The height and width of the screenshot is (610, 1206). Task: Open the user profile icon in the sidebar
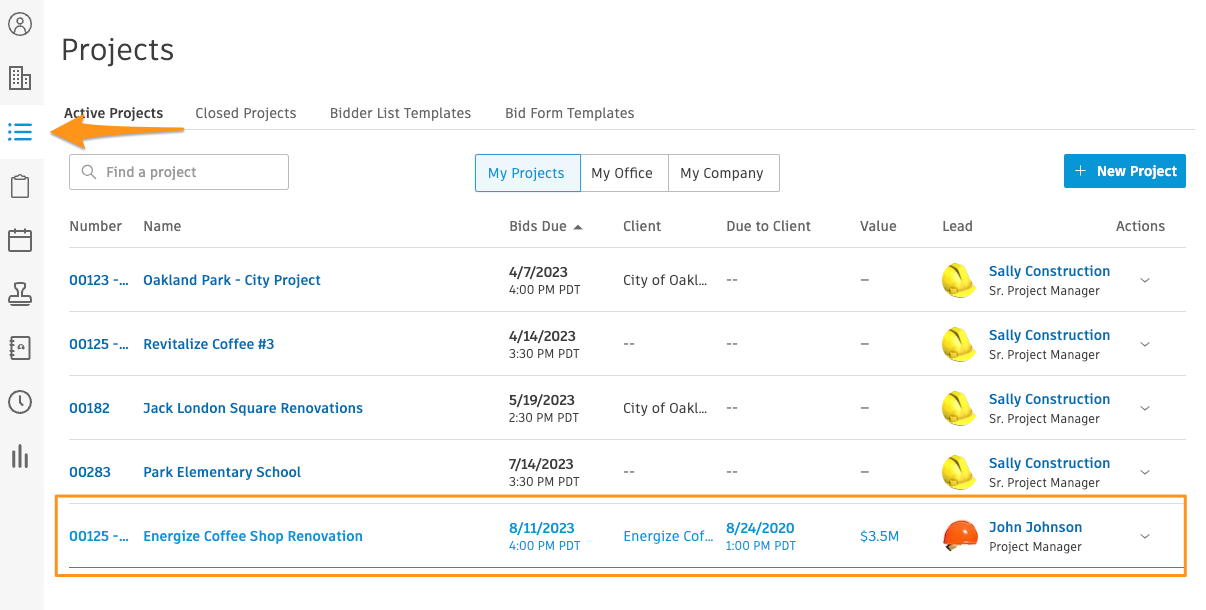pos(21,24)
